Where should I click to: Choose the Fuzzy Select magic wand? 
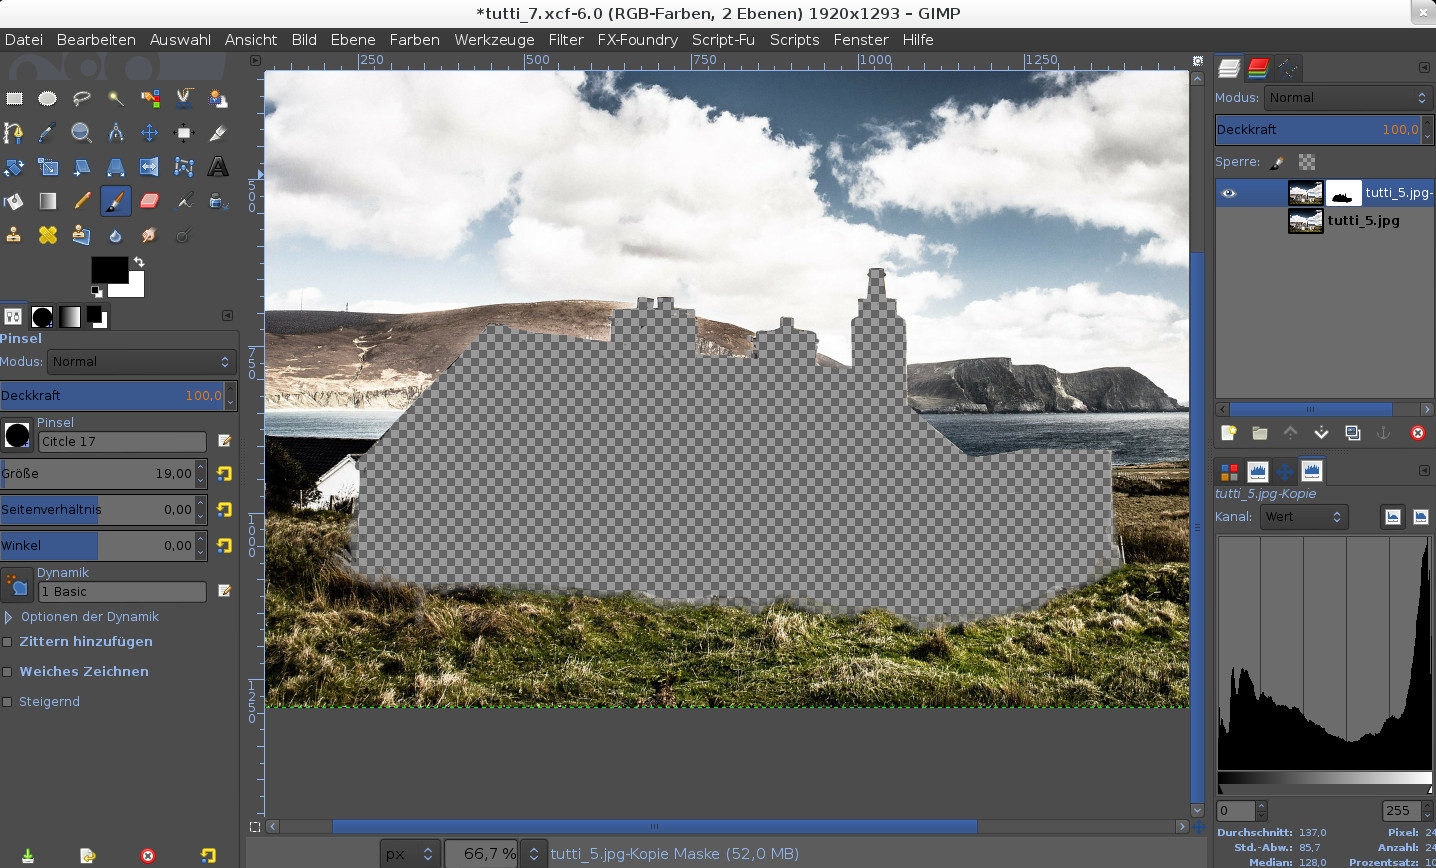[116, 98]
